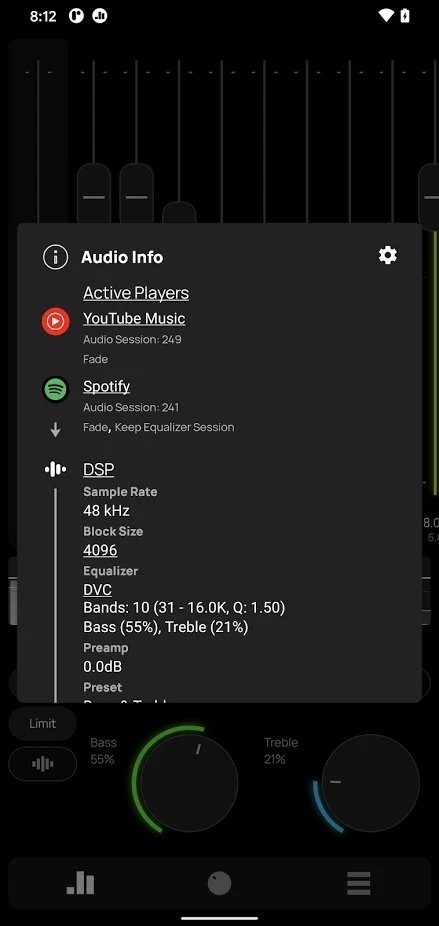This screenshot has width=439, height=926.
Task: Open the Spotify link
Action: tap(106, 386)
